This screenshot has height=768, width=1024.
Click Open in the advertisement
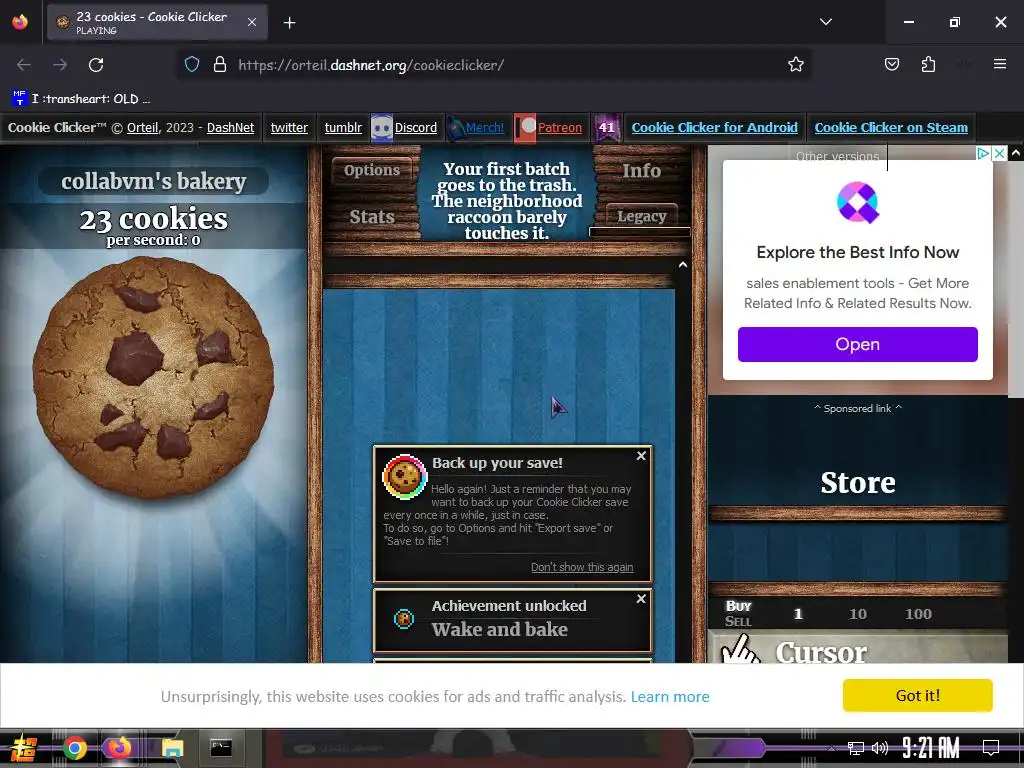click(857, 344)
